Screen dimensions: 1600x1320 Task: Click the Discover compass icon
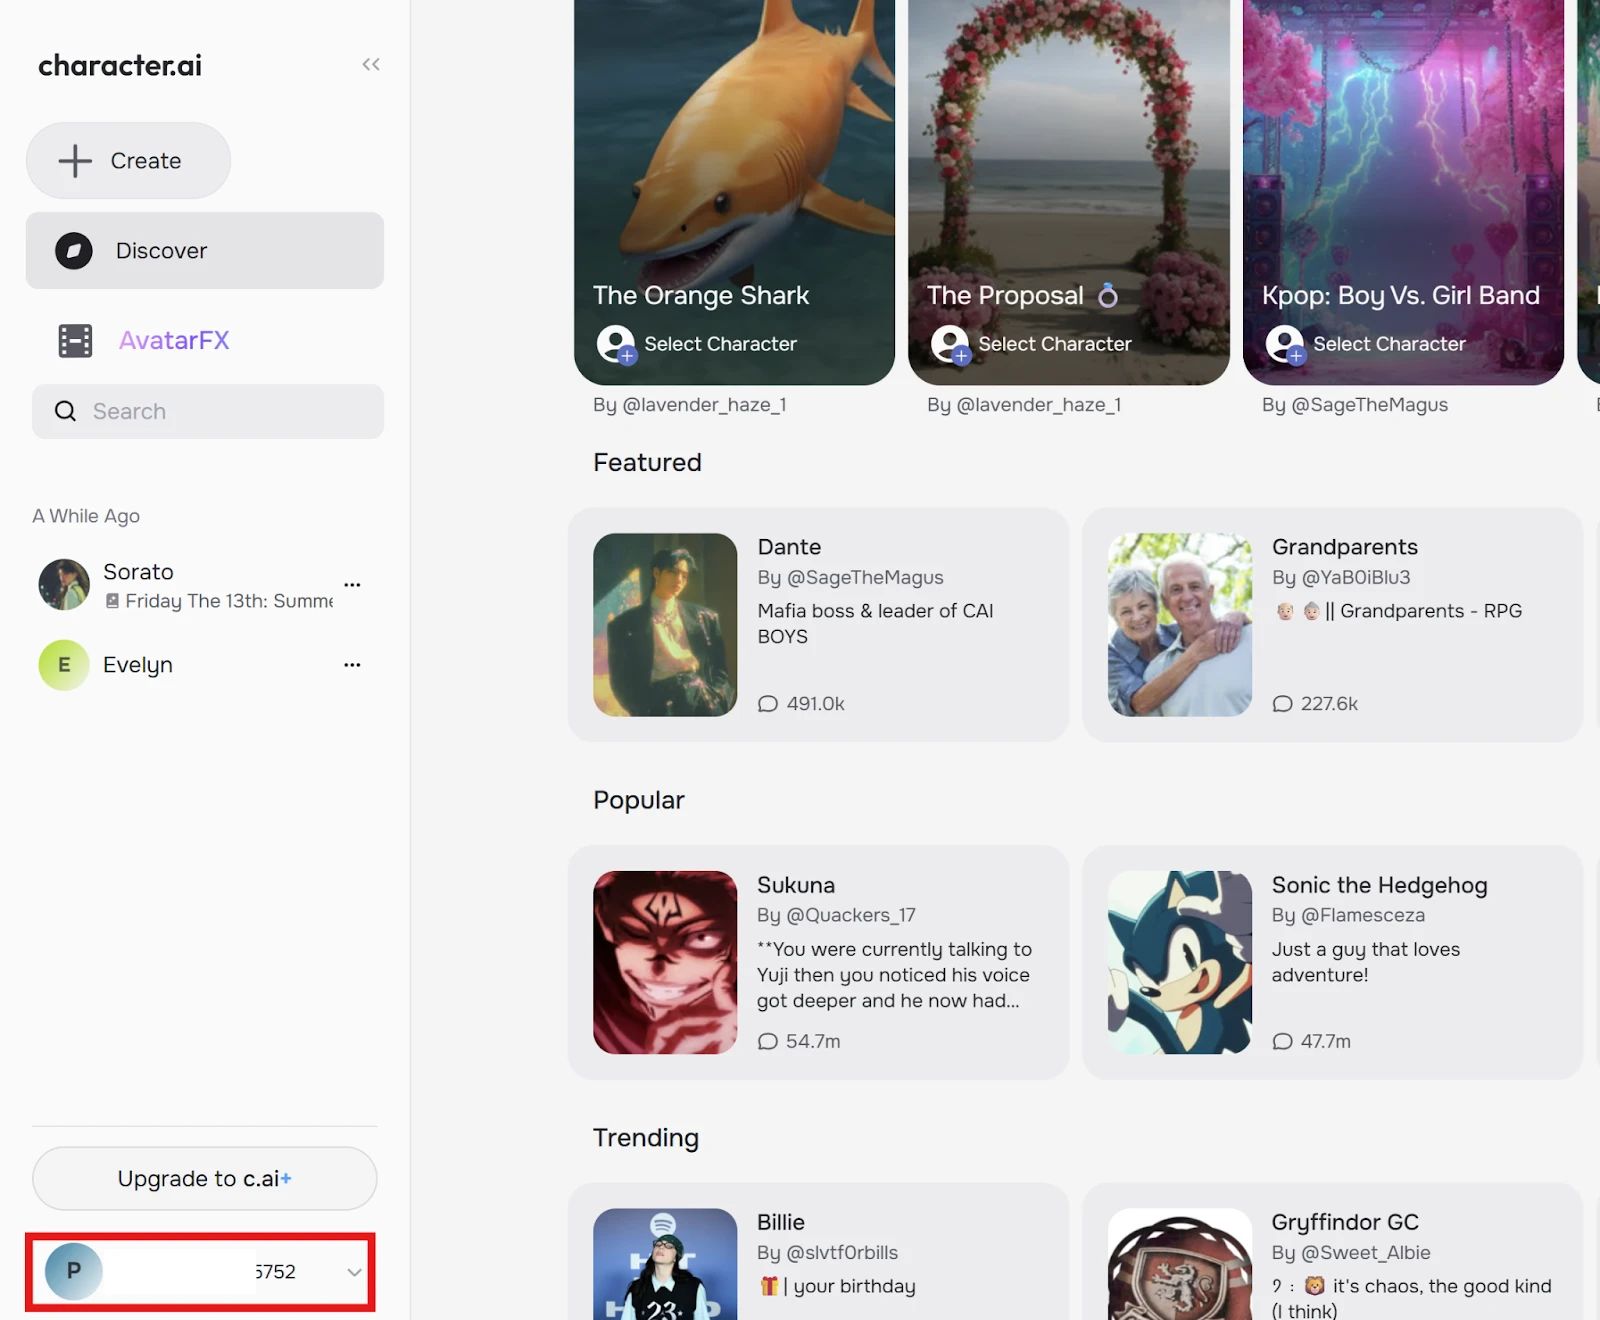click(x=74, y=251)
